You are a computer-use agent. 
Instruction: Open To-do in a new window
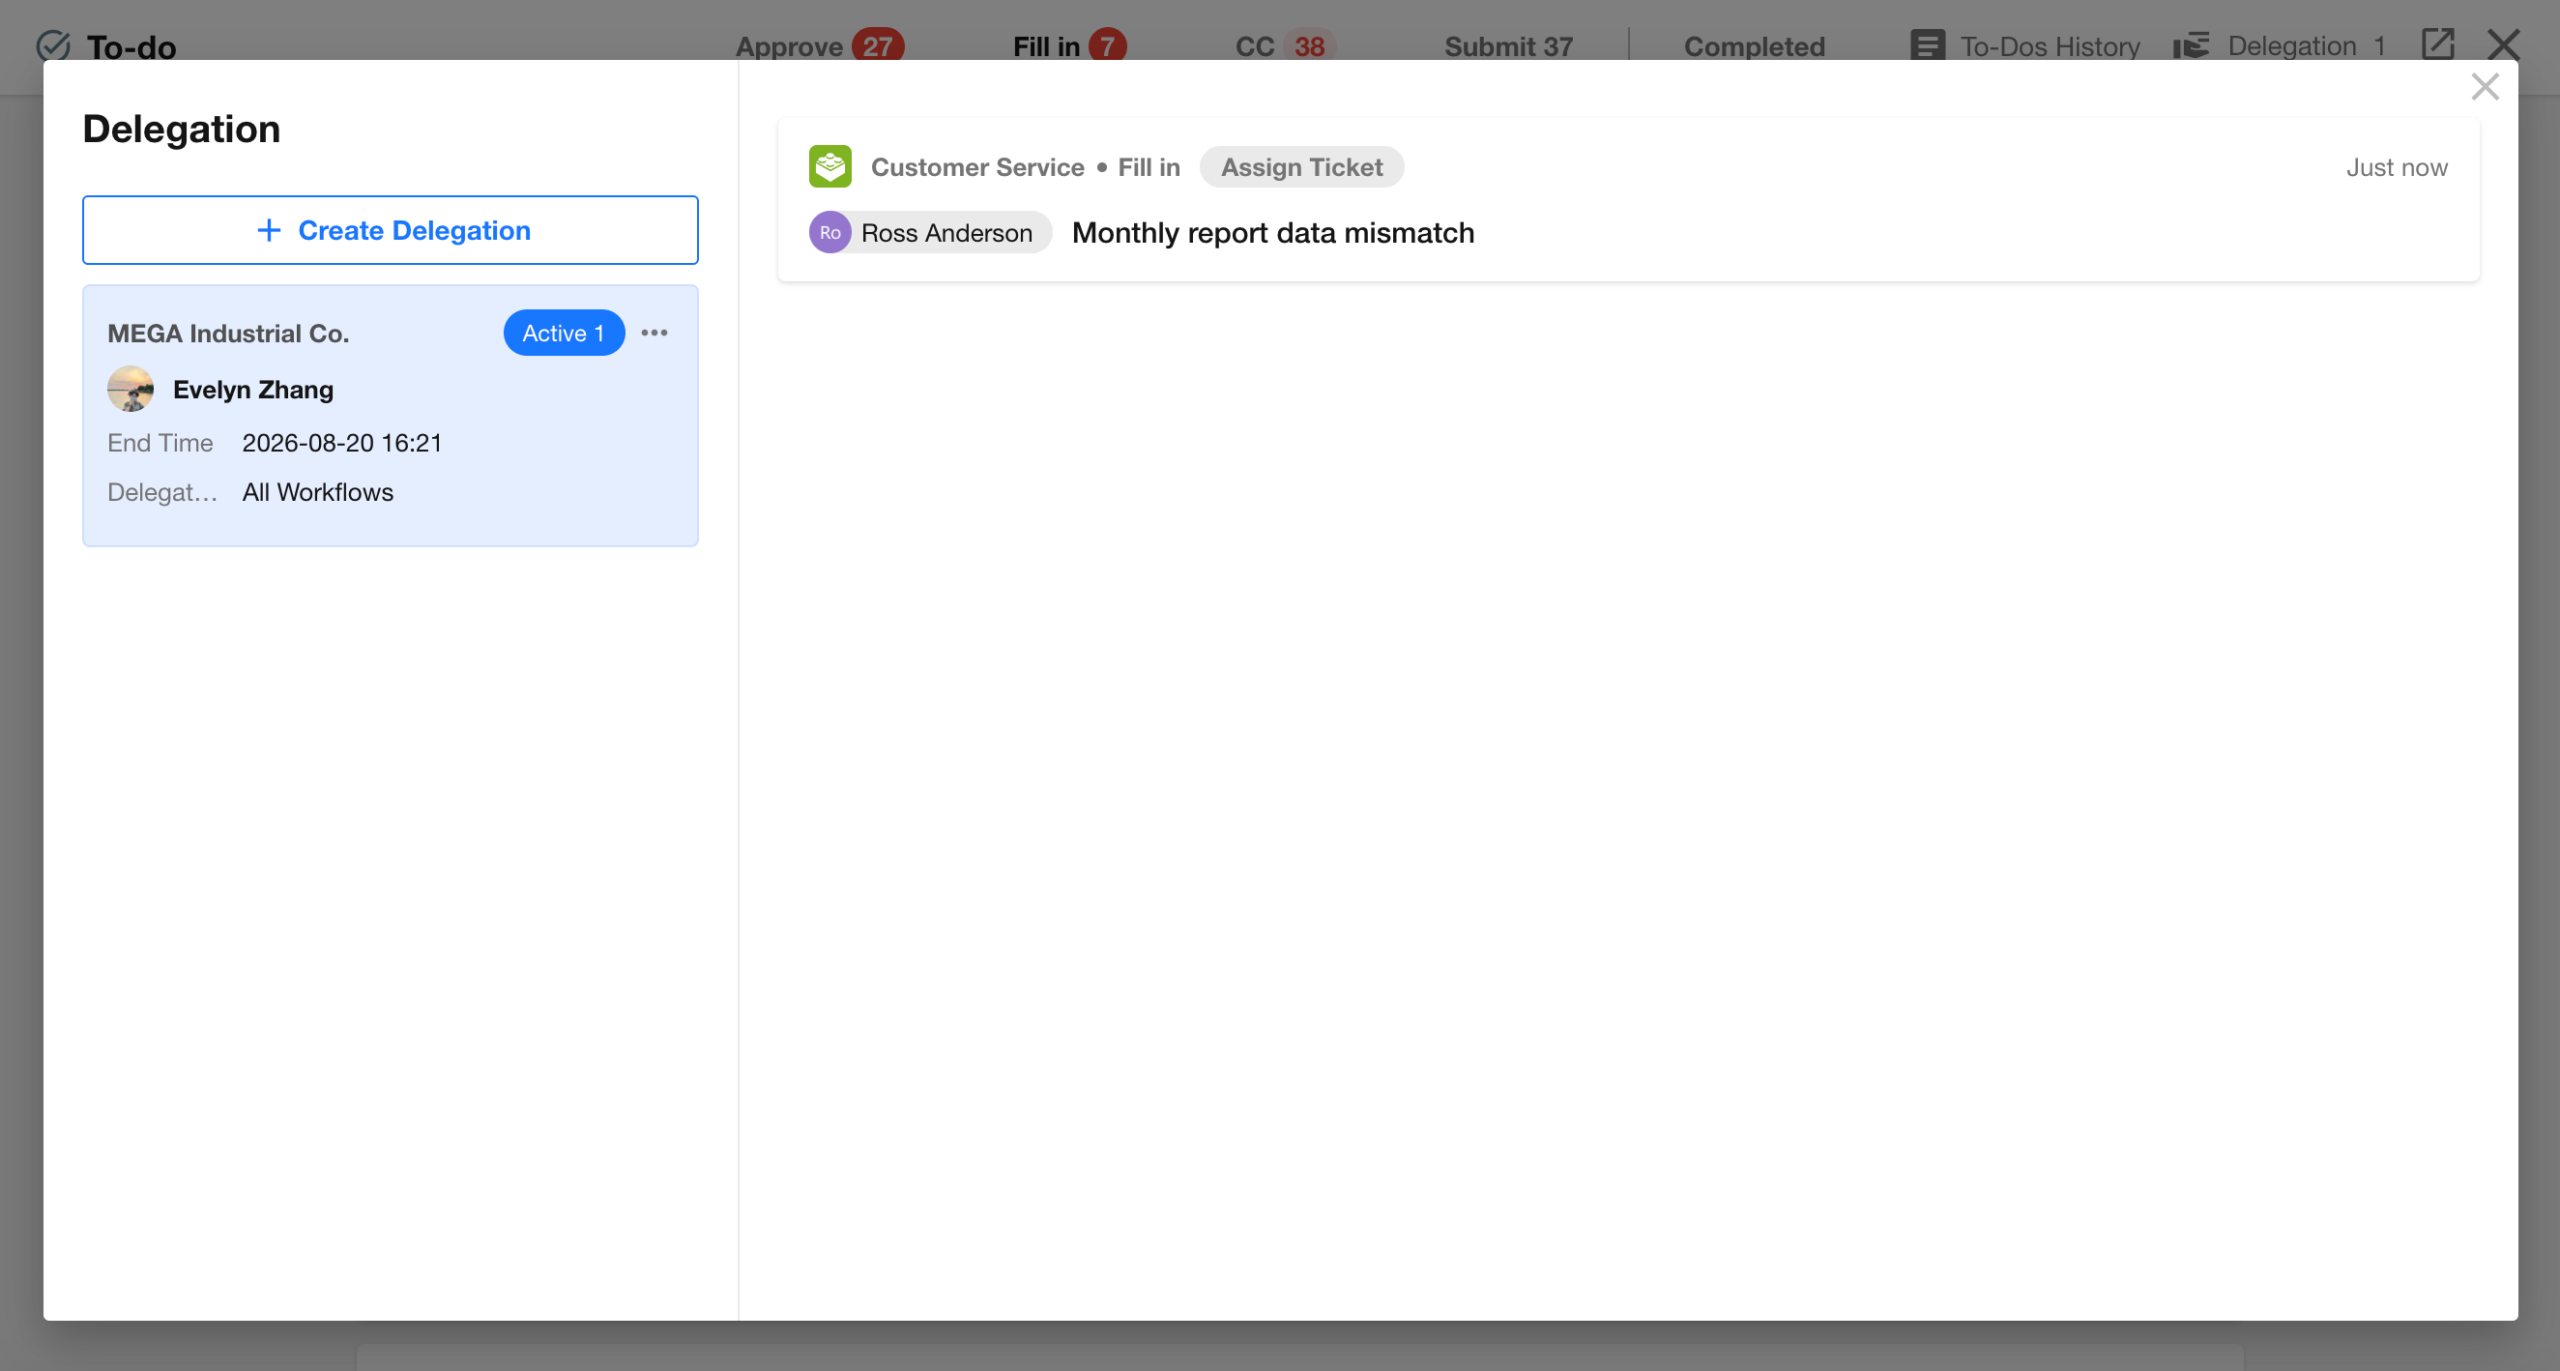click(2437, 44)
